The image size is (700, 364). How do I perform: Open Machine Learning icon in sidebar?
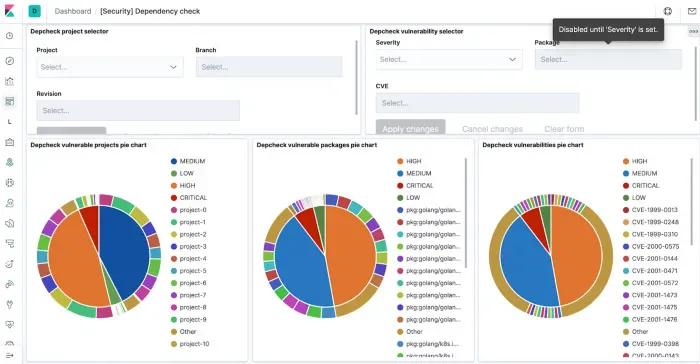point(9,183)
